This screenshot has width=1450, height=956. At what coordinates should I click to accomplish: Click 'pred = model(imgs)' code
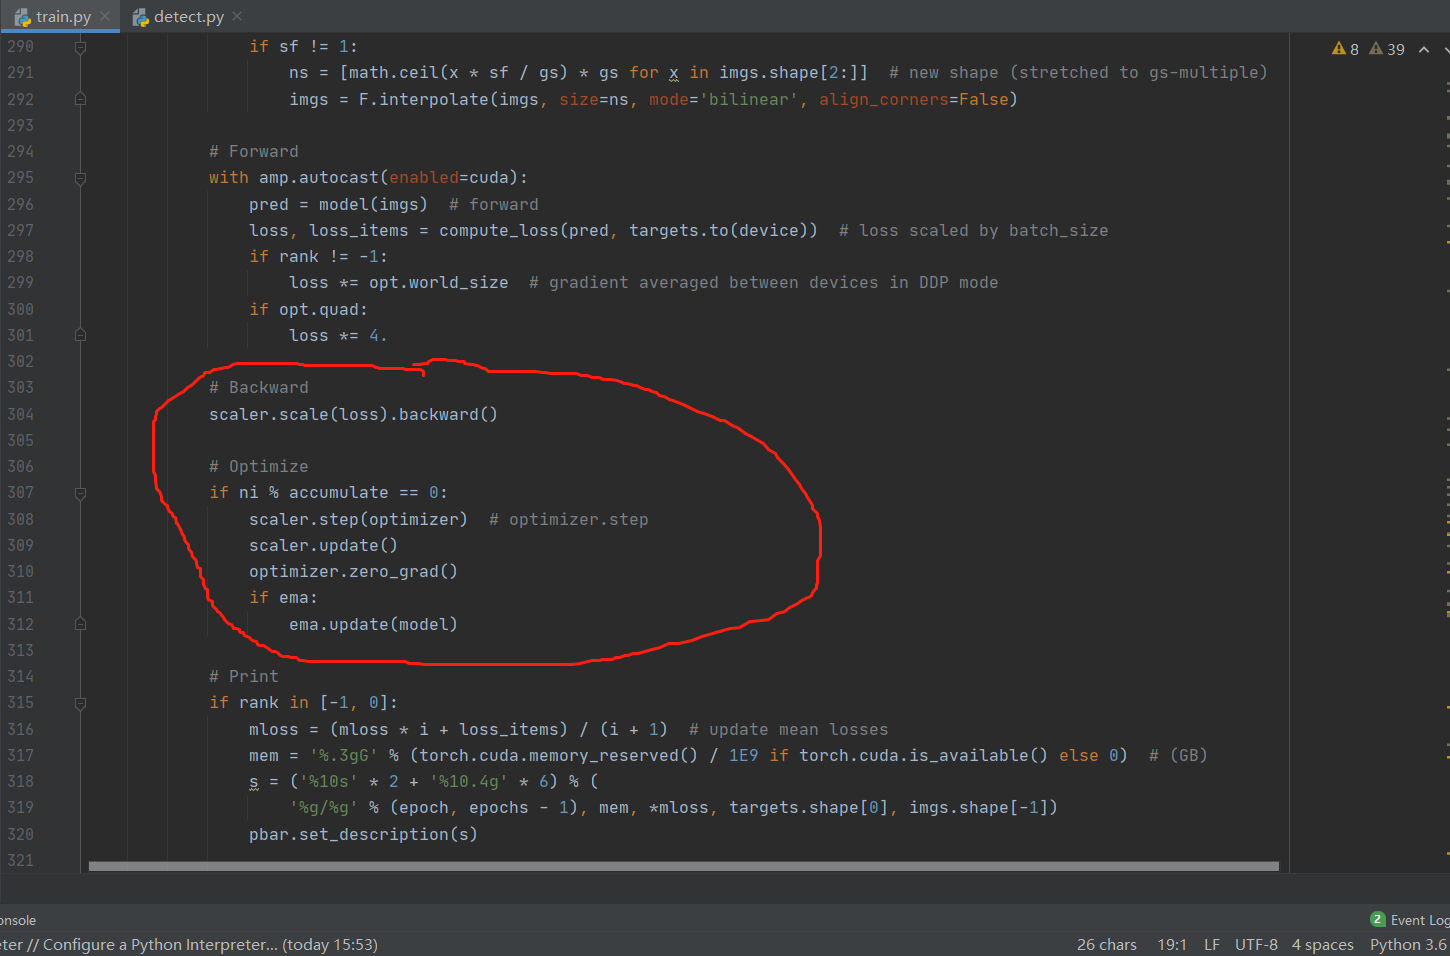338,204
